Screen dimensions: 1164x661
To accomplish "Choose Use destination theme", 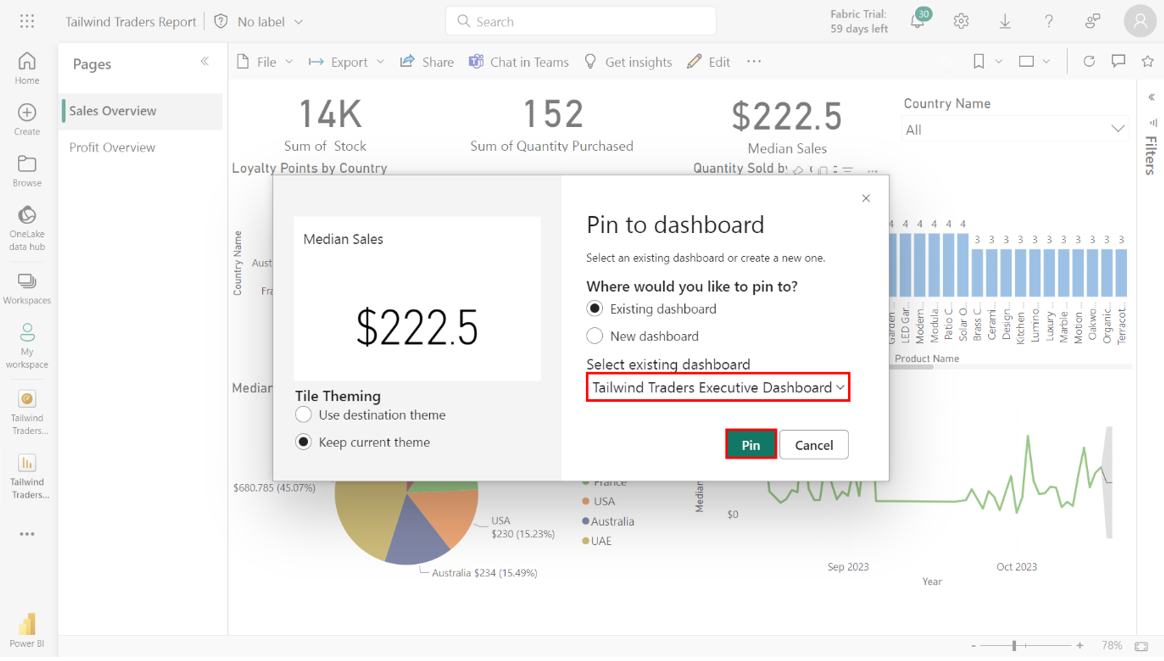I will 304,415.
